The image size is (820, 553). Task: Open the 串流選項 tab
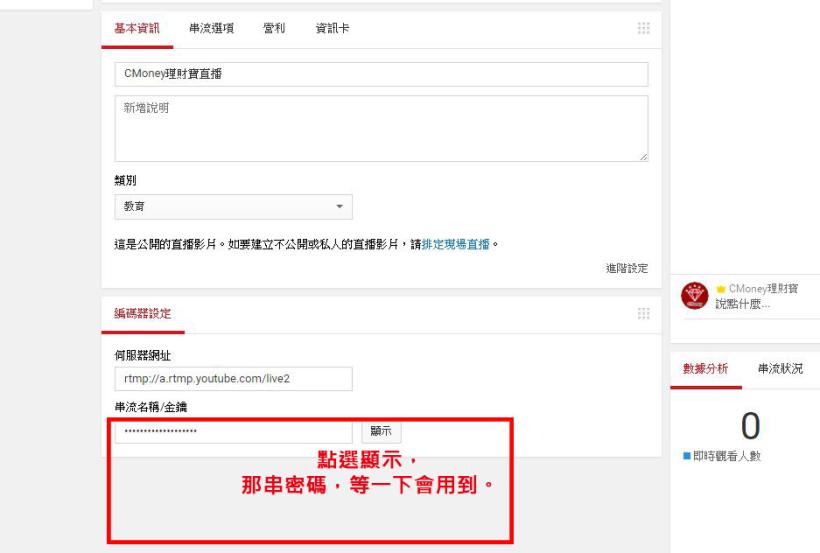(x=211, y=29)
